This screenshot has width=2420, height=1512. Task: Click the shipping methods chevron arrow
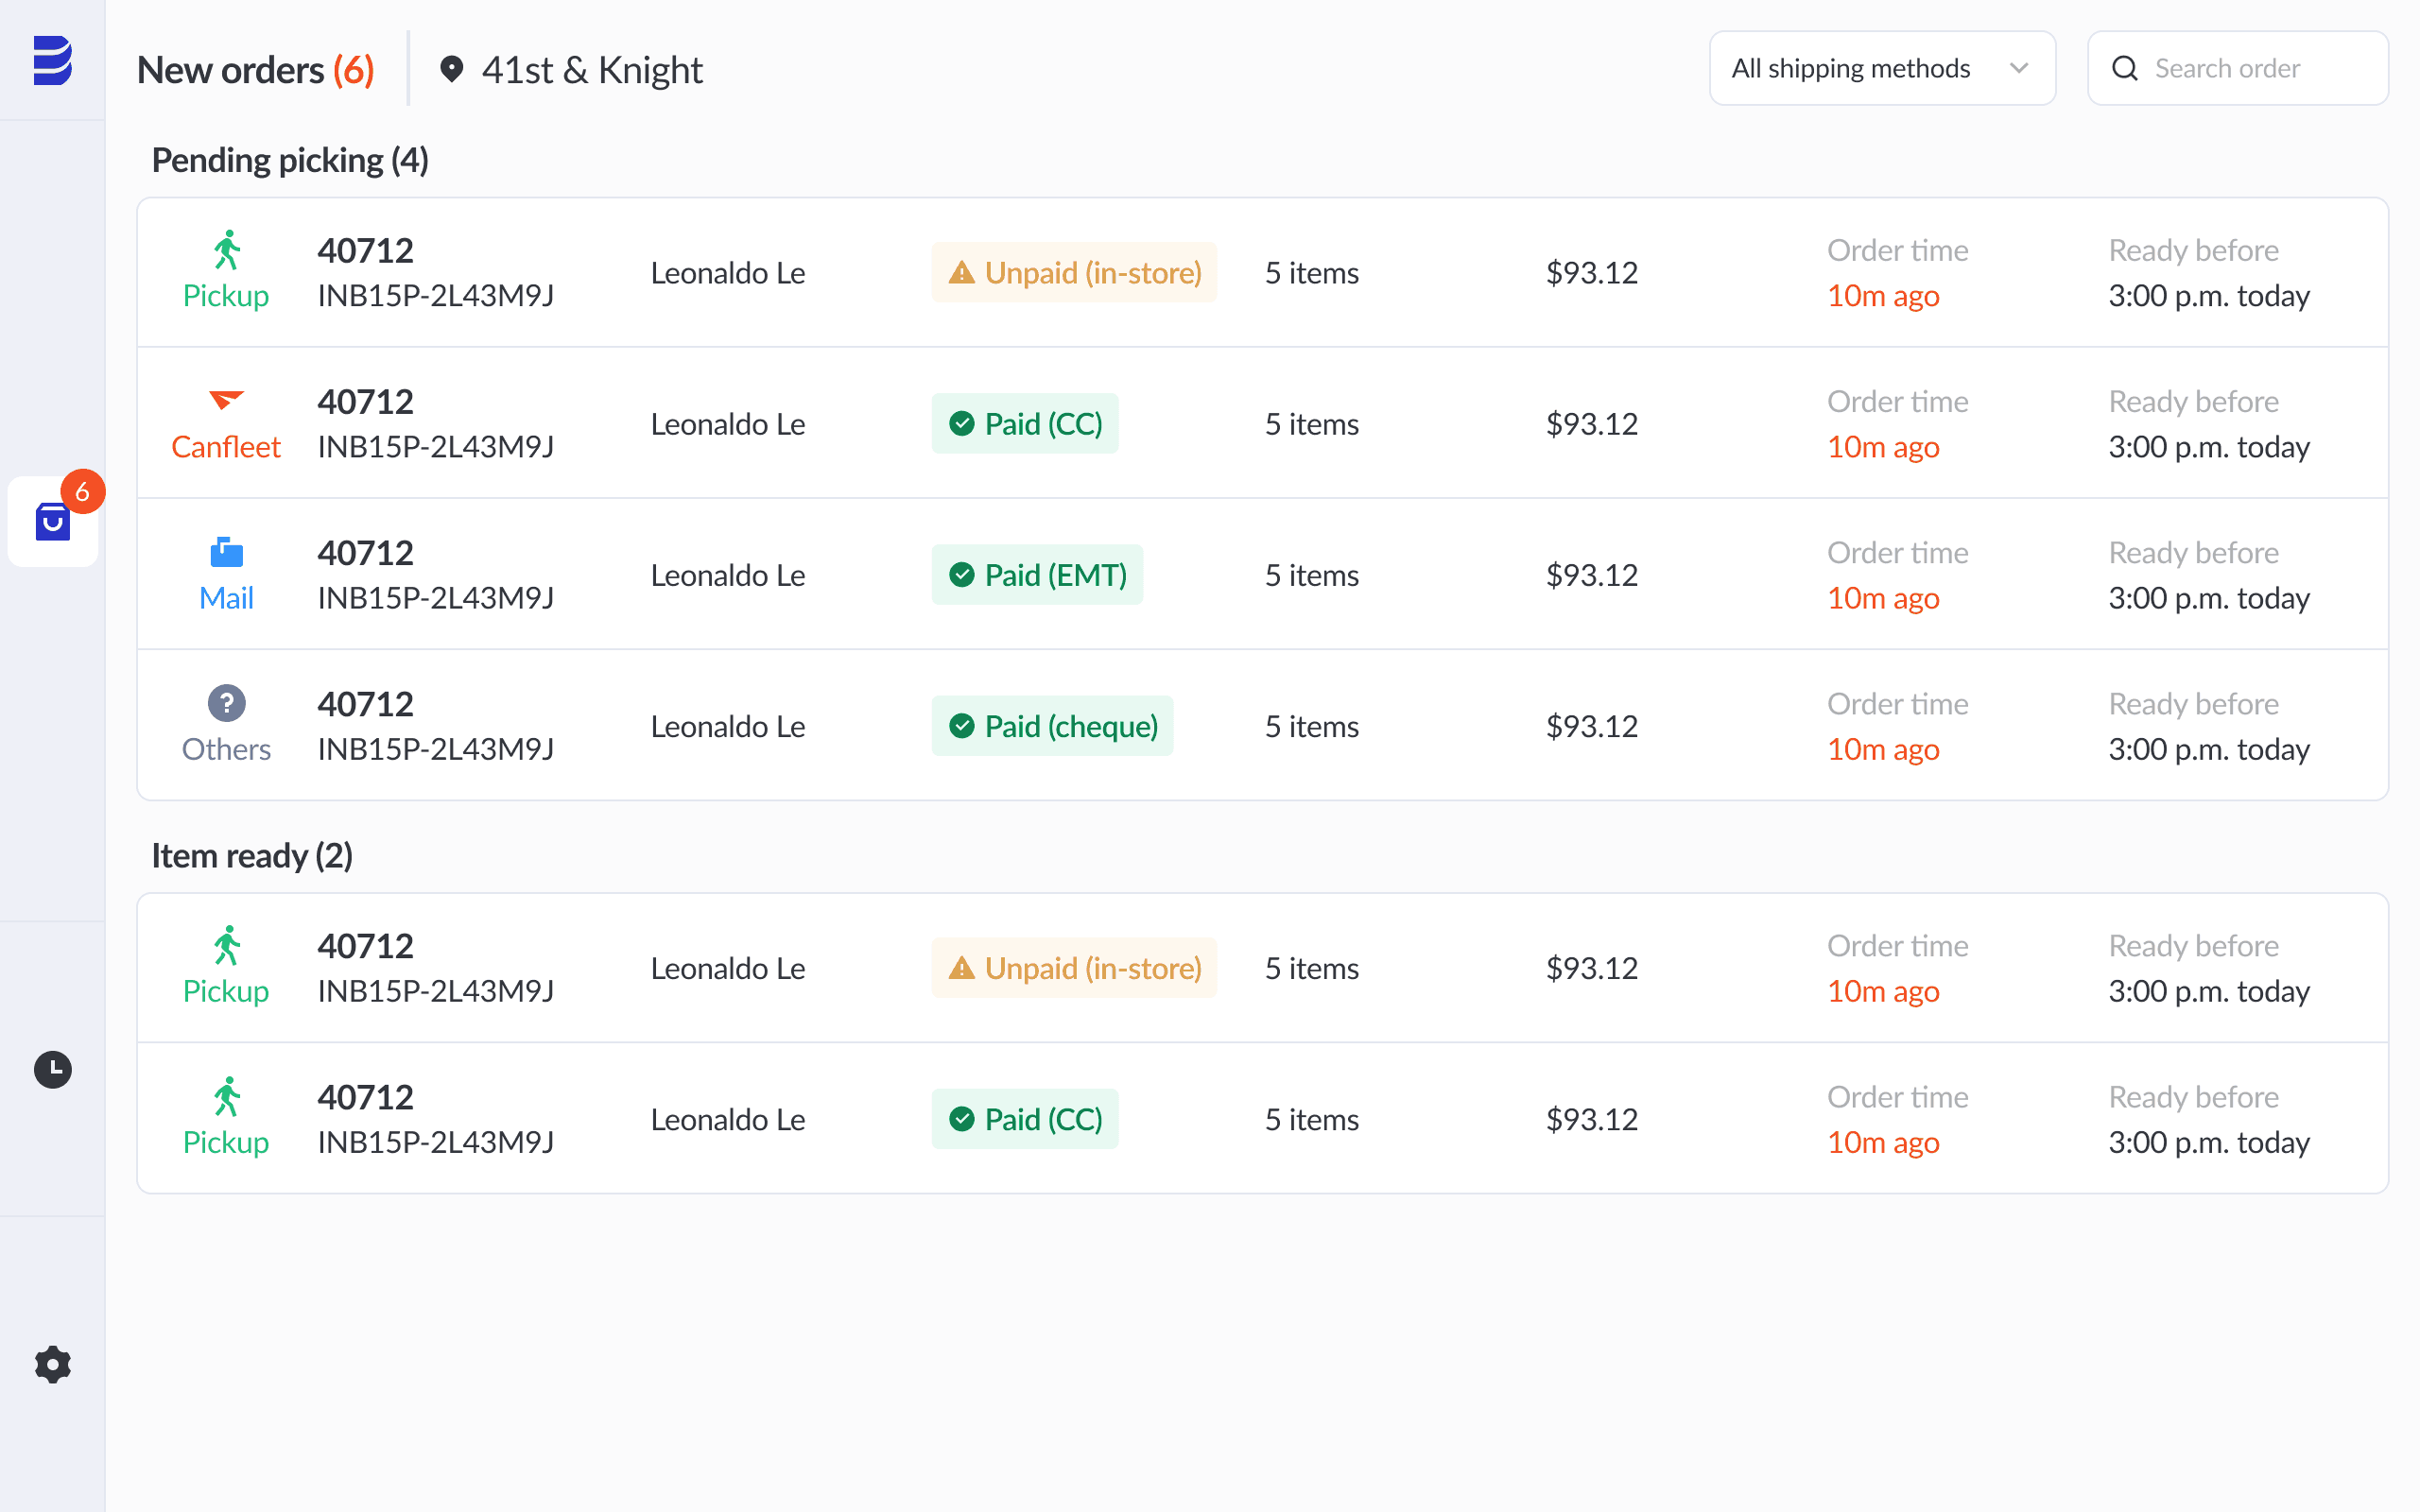(2018, 68)
